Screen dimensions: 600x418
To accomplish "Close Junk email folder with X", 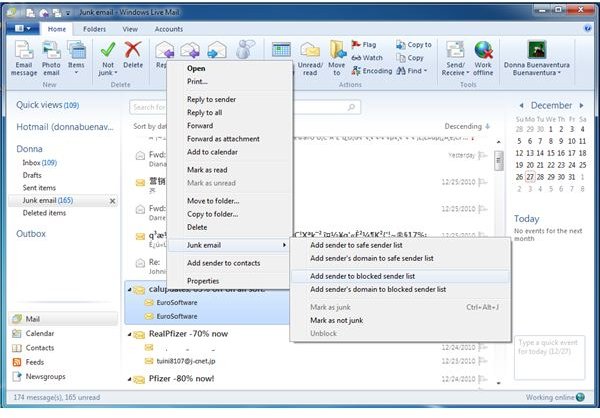I will pos(112,201).
